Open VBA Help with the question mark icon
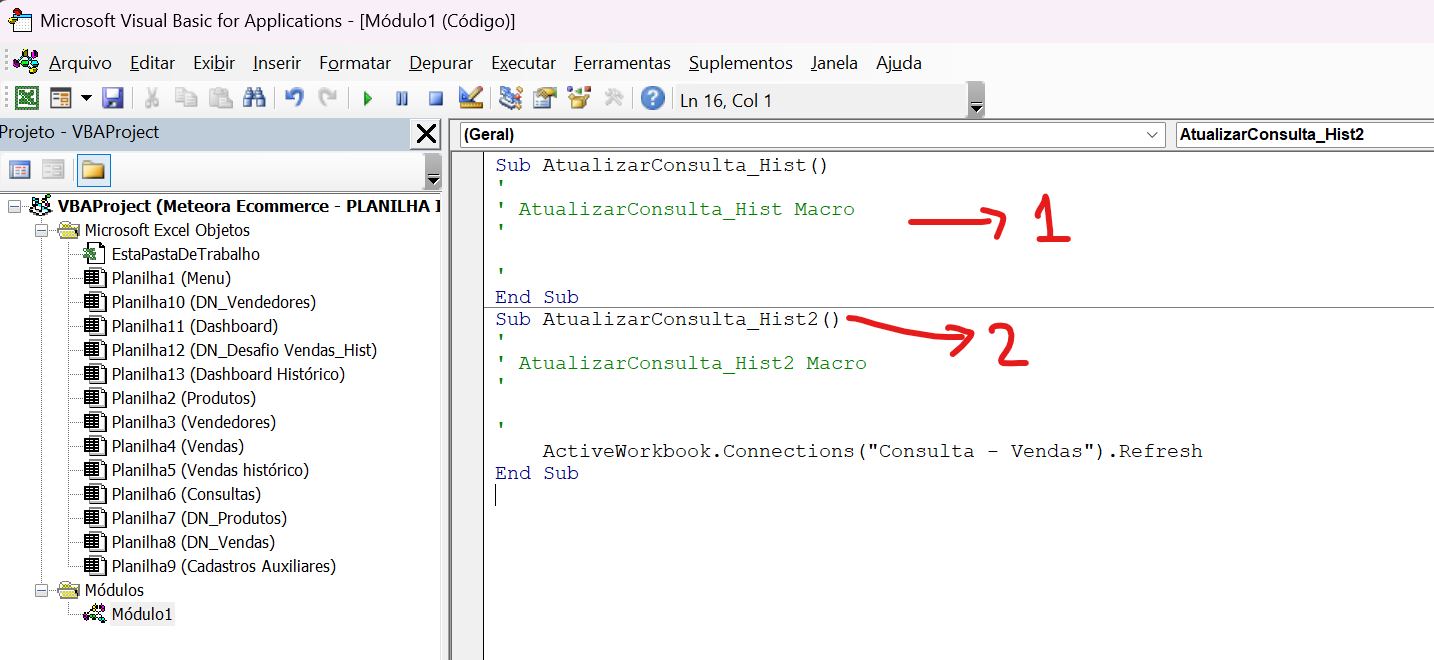The height and width of the screenshot is (660, 1434). point(653,99)
